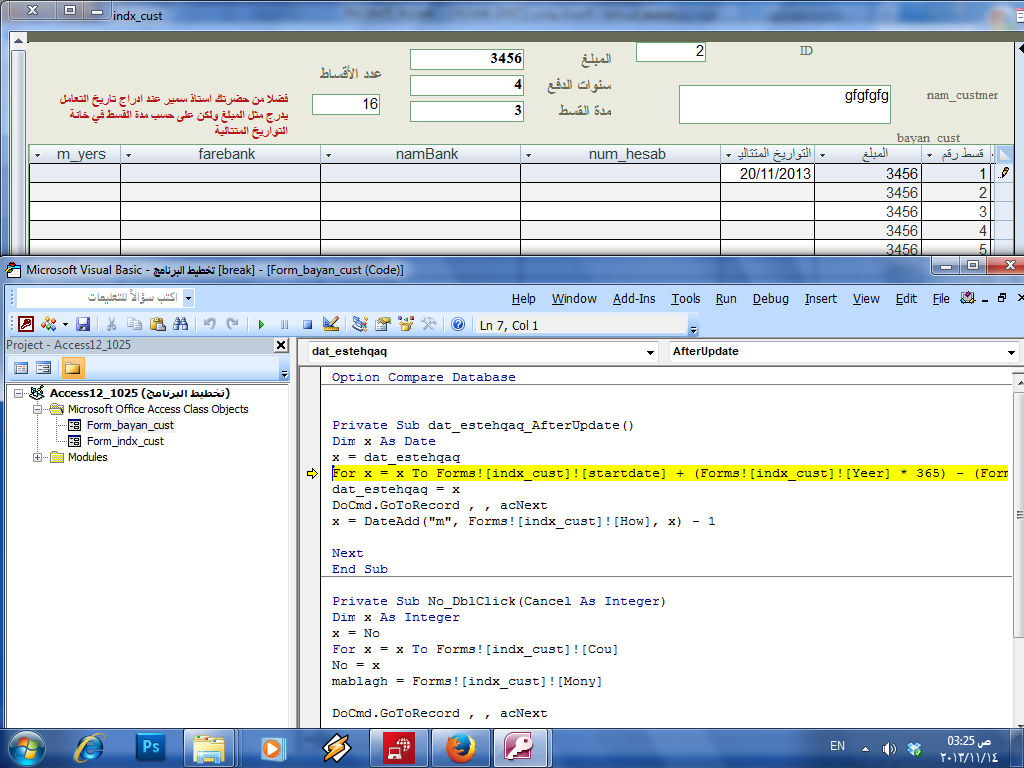Screen dimensions: 1024x768
Task: Launch Internet Explorer from taskbar
Action: (89, 748)
